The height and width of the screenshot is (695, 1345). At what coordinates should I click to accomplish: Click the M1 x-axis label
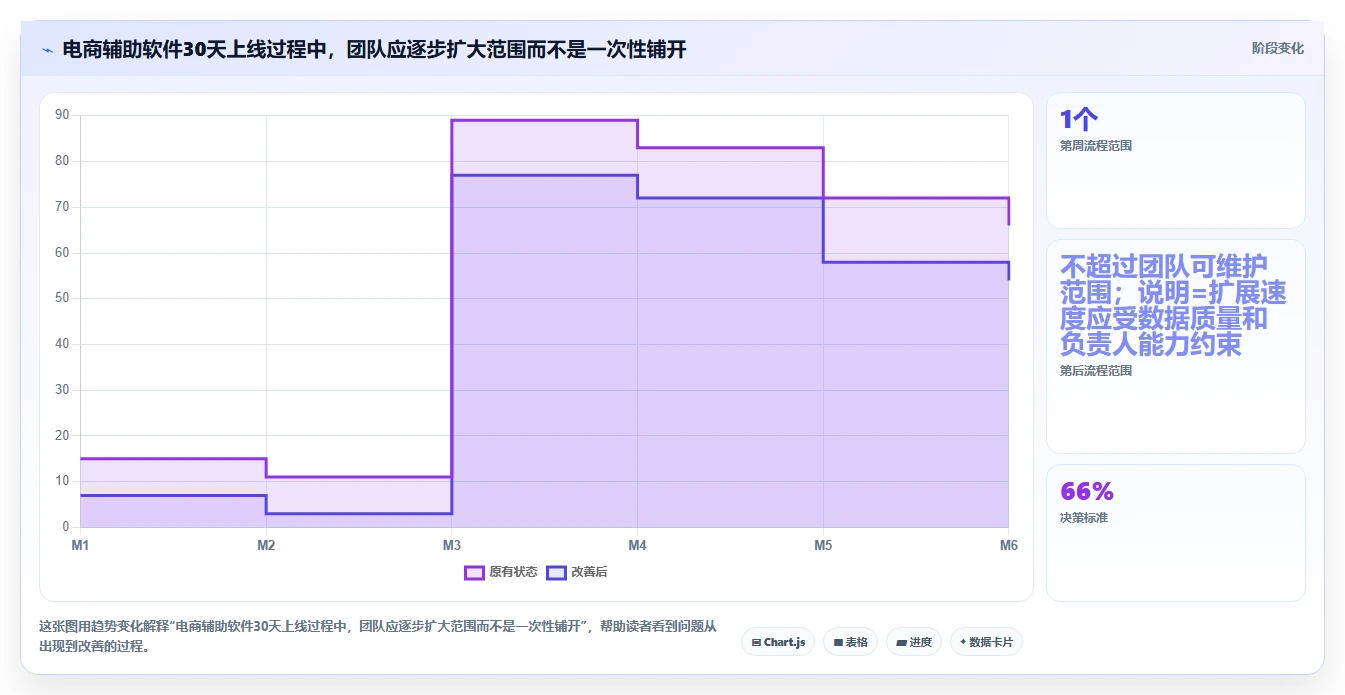(80, 545)
